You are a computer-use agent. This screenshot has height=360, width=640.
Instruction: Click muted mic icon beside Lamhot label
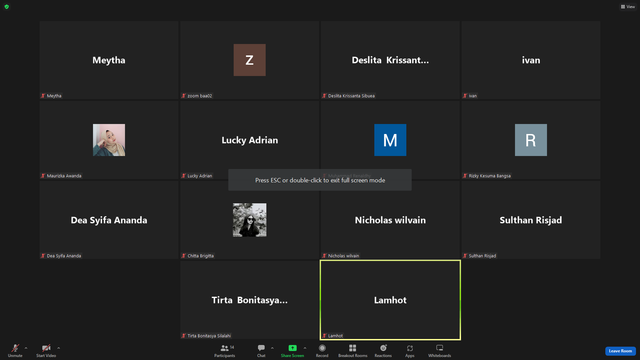click(x=324, y=336)
